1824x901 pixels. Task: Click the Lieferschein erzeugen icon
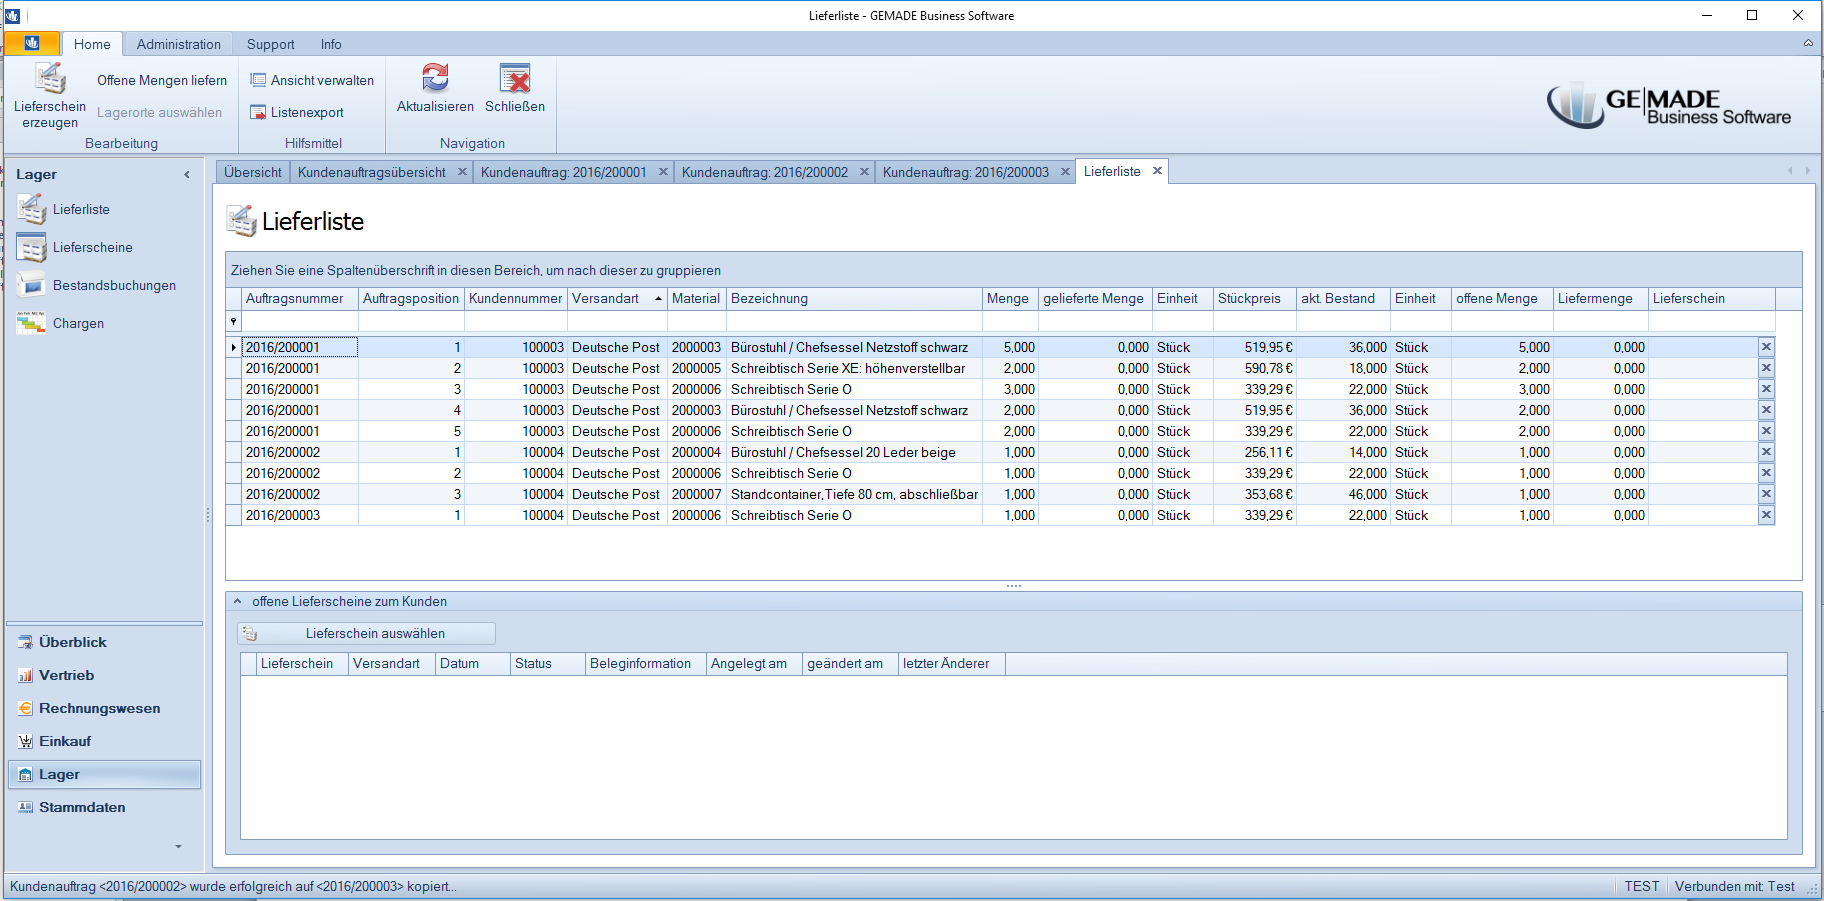point(50,80)
